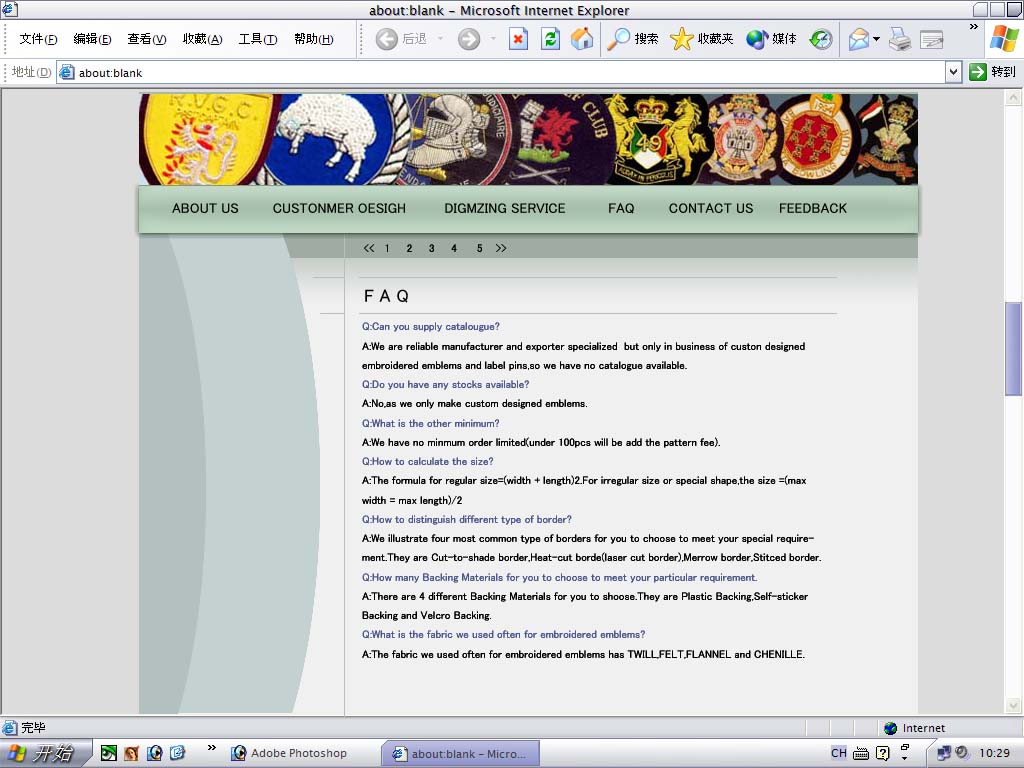Open the 收藏(A) menu
Screen dimensions: 1024x768
point(202,39)
